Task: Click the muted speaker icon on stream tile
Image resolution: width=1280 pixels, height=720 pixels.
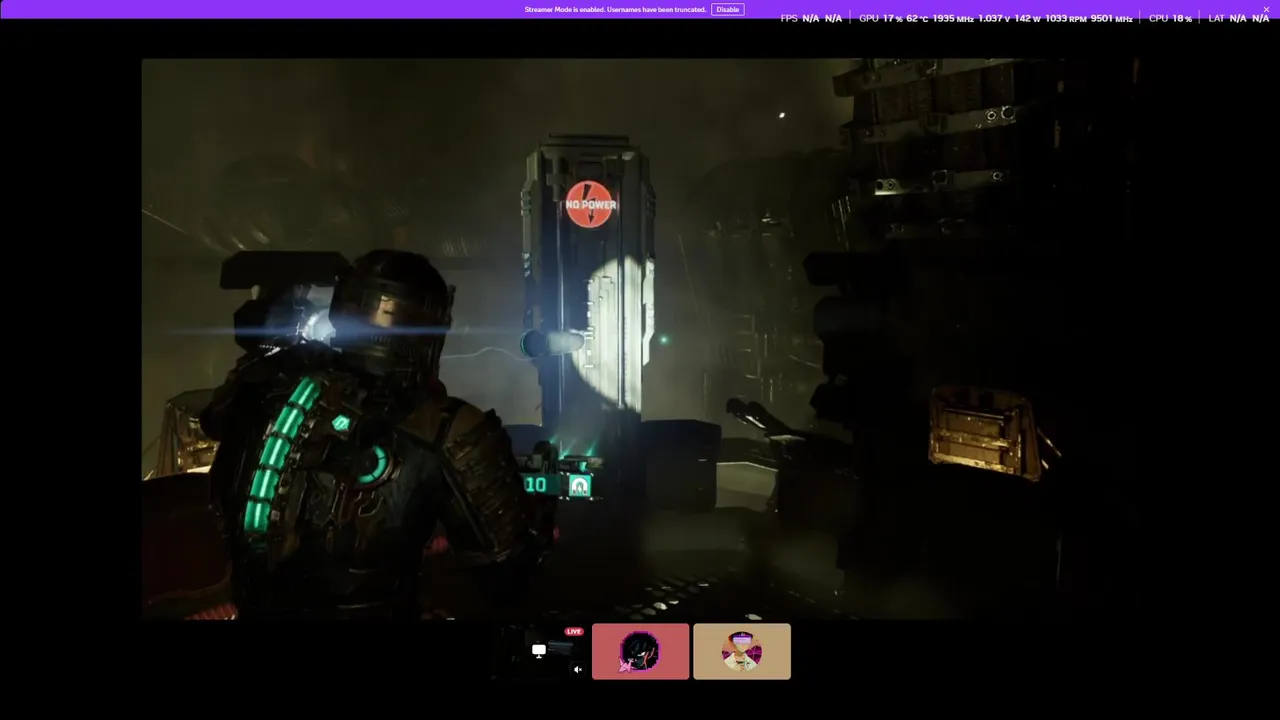Action: click(x=577, y=670)
